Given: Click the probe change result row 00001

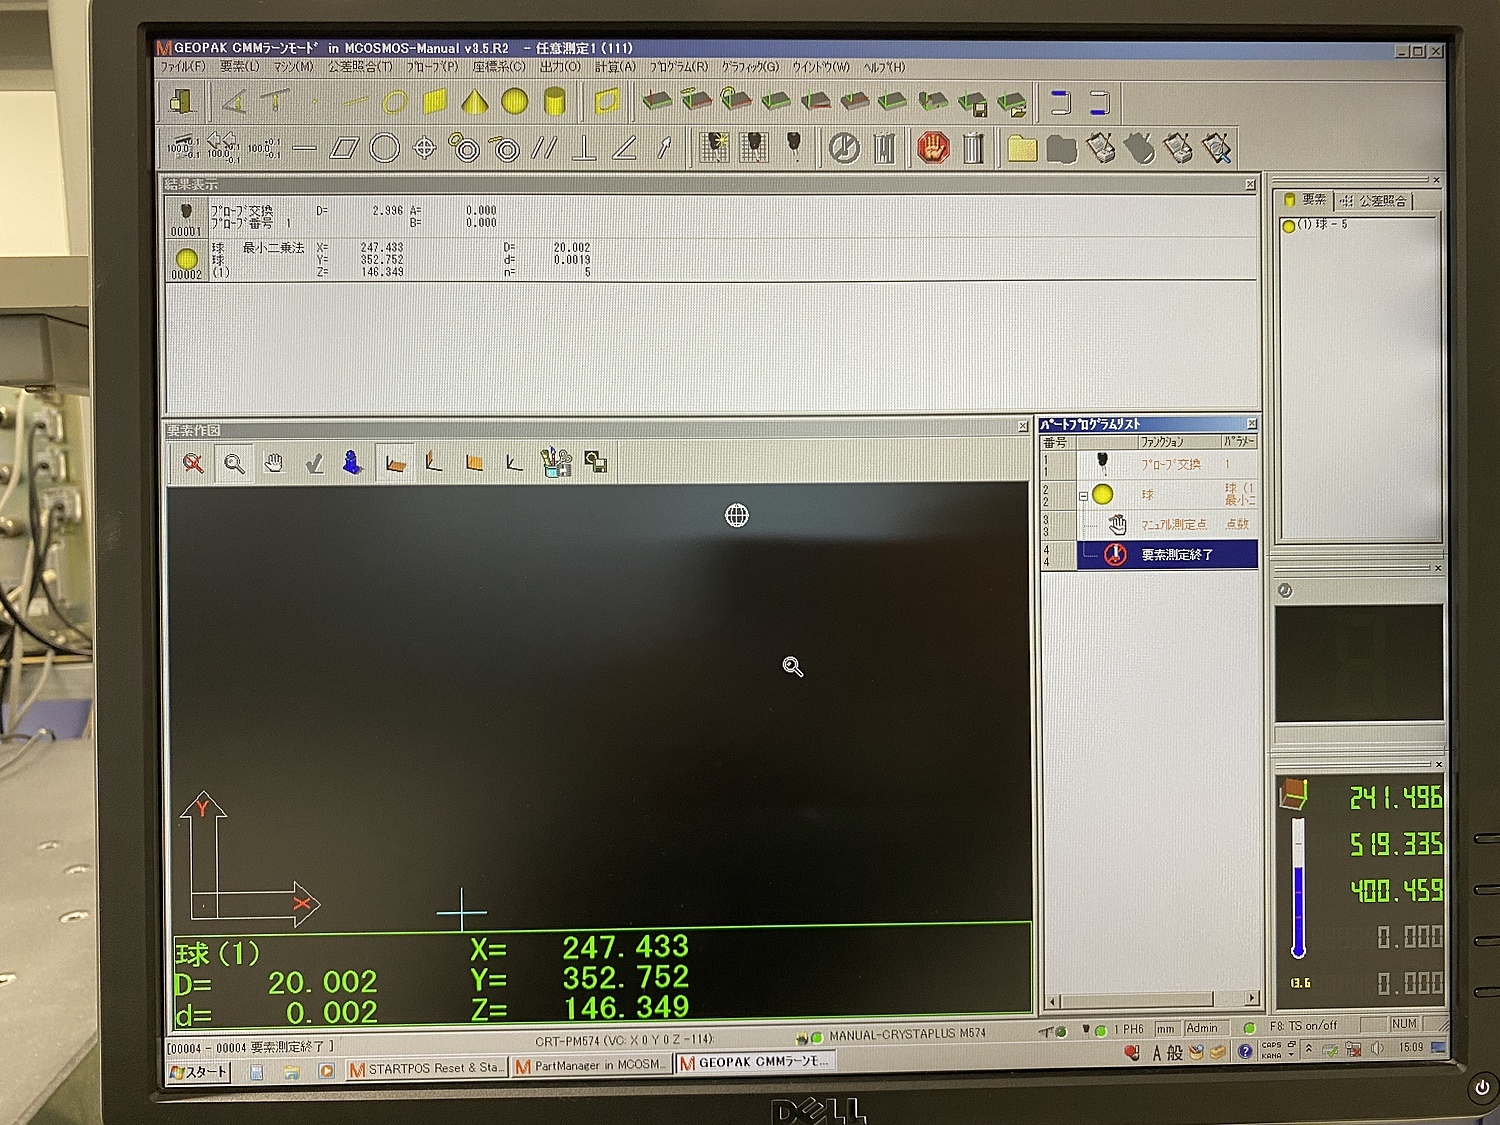Looking at the screenshot, I should 710,218.
